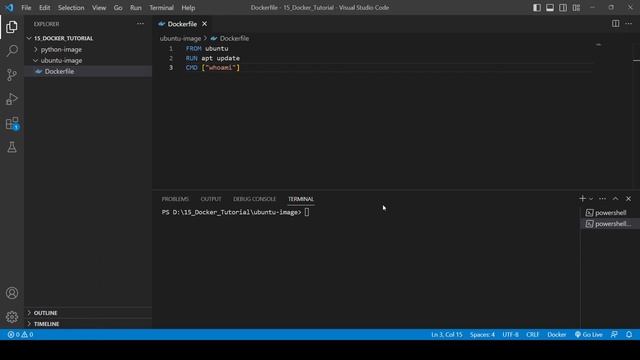Open the File menu

[26, 7]
